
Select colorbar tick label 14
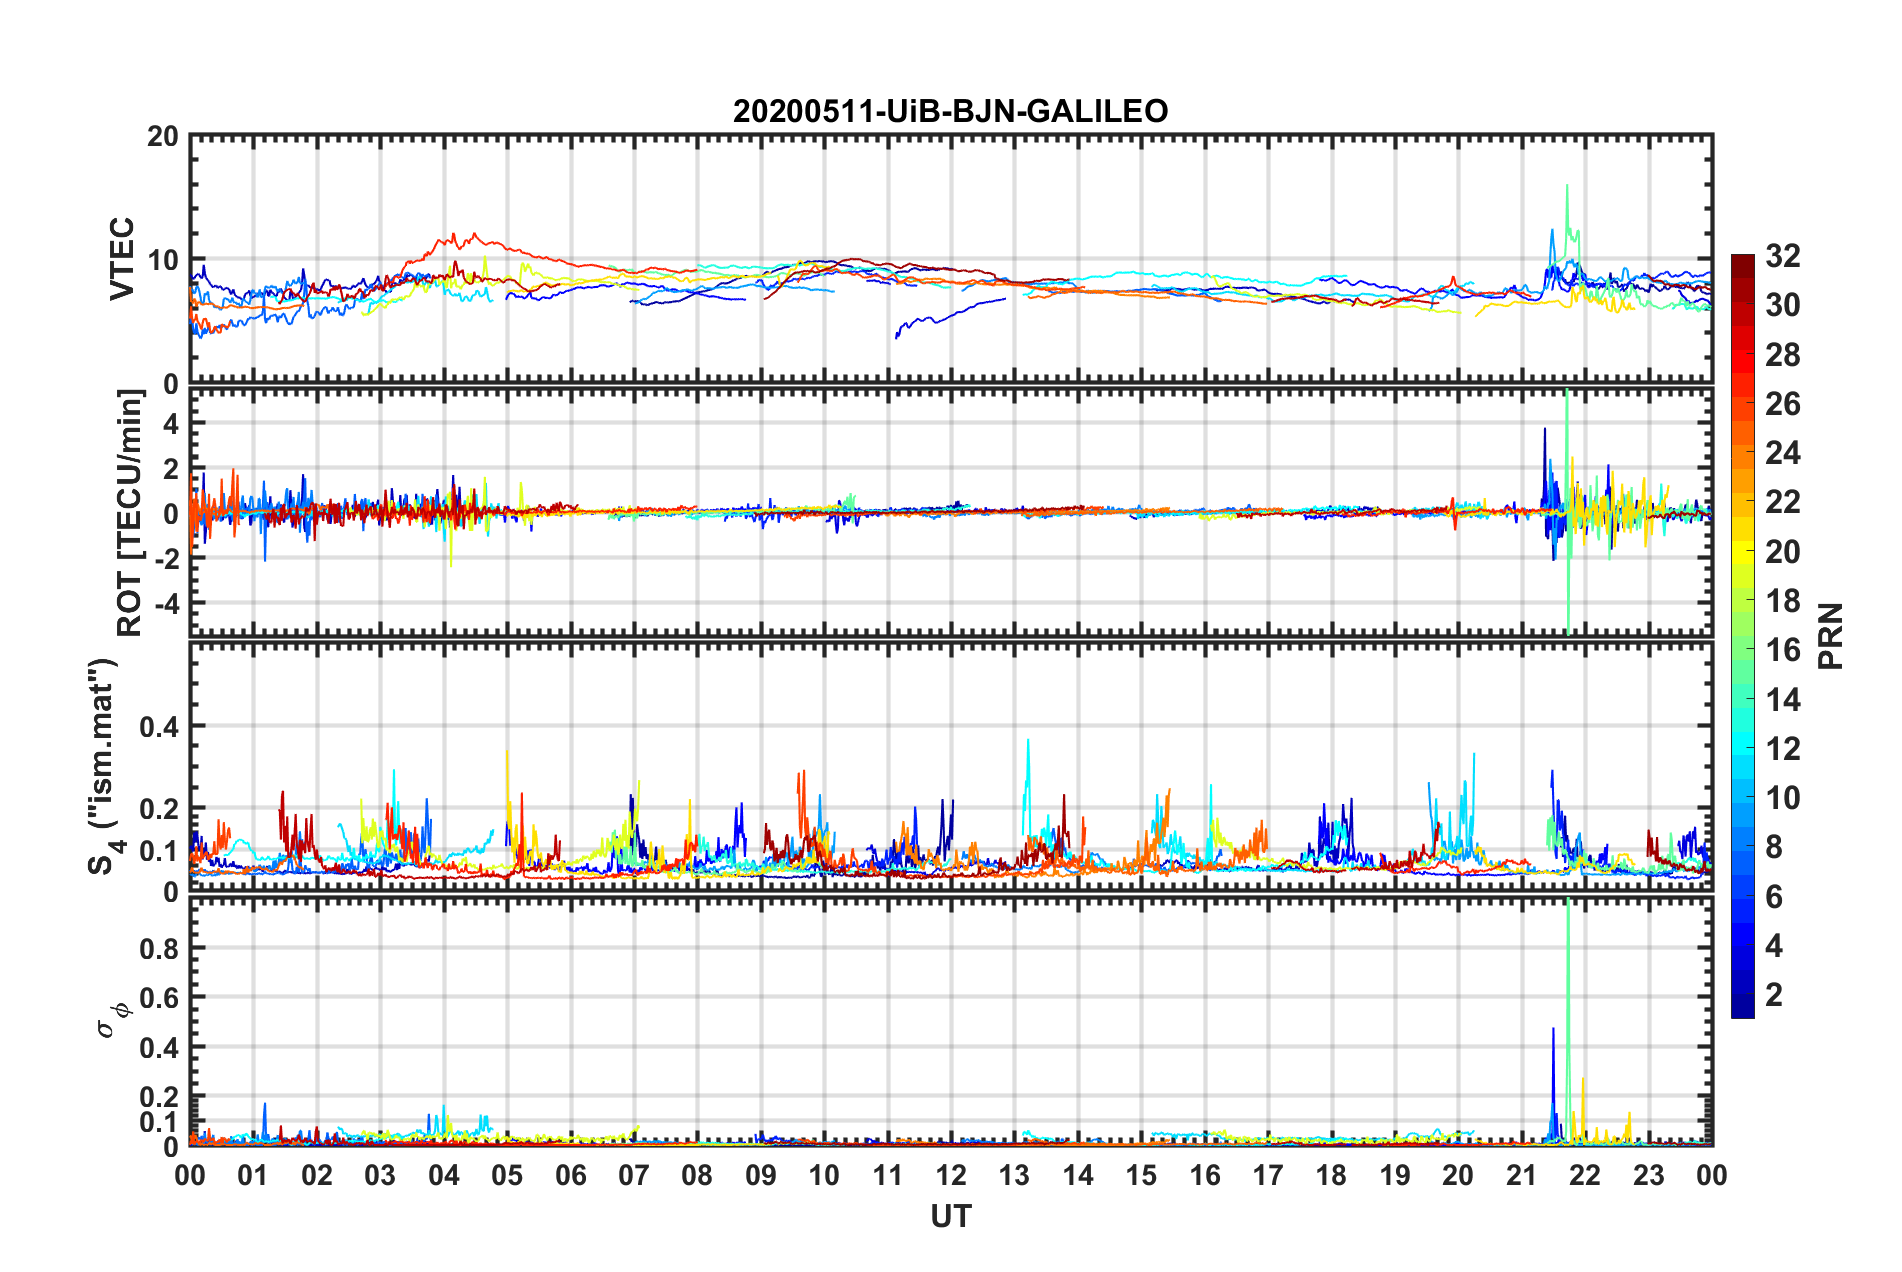[x=1782, y=700]
